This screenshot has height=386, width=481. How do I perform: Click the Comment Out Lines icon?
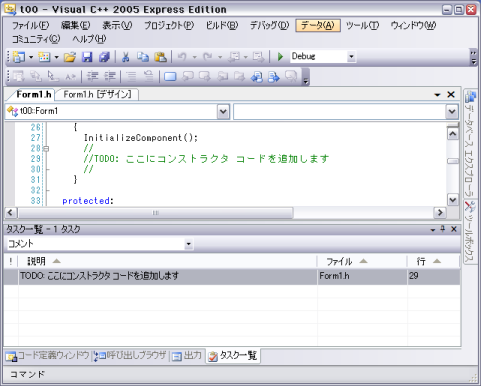pos(131,77)
